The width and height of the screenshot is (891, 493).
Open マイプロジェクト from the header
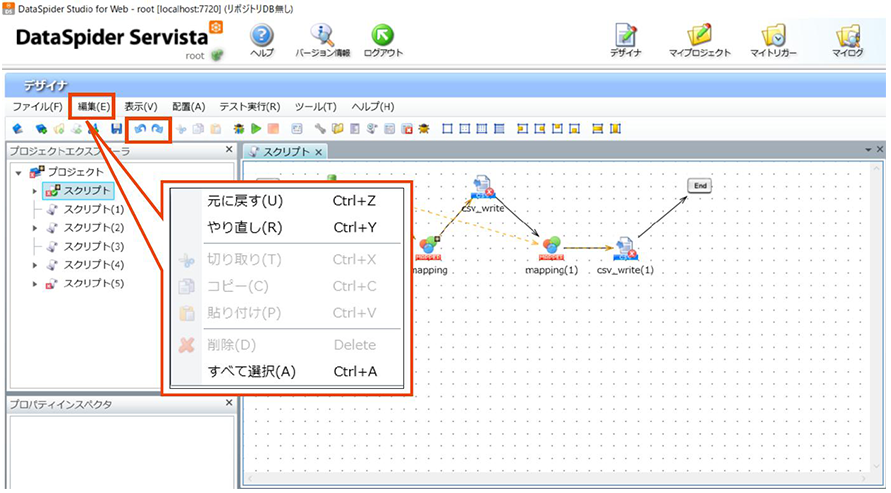pyautogui.click(x=699, y=38)
